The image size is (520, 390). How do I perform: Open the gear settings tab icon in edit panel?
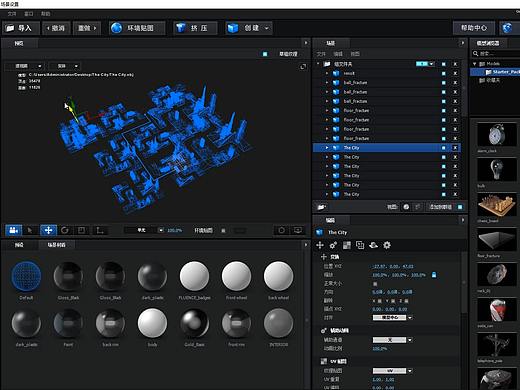(387, 245)
